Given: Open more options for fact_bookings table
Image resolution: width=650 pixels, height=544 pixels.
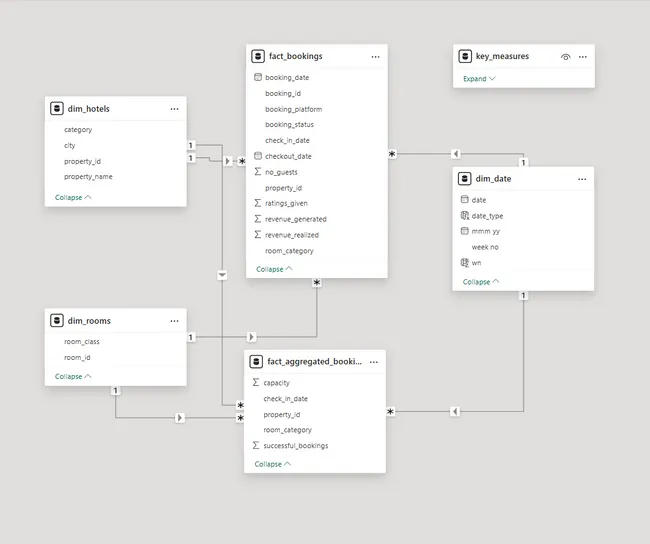Looking at the screenshot, I should (x=376, y=57).
